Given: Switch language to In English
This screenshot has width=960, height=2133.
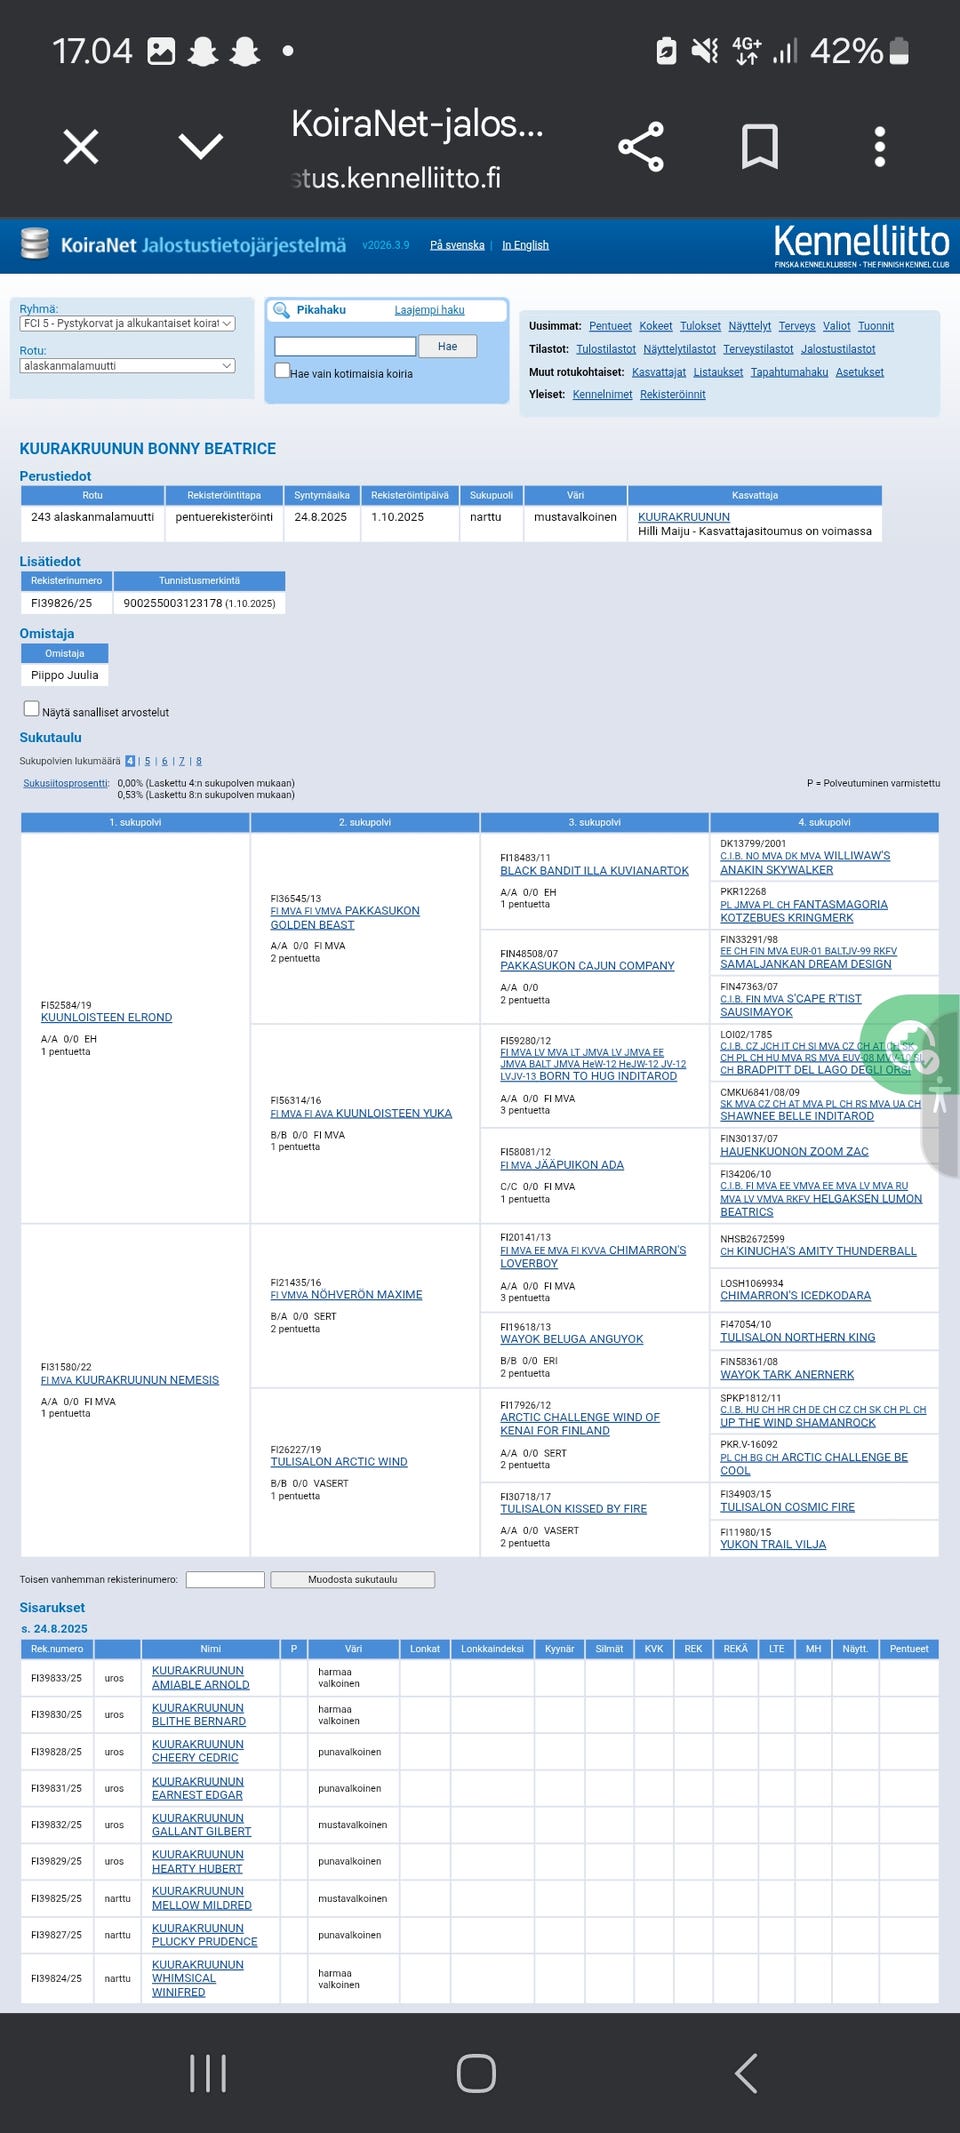Looking at the screenshot, I should point(525,245).
